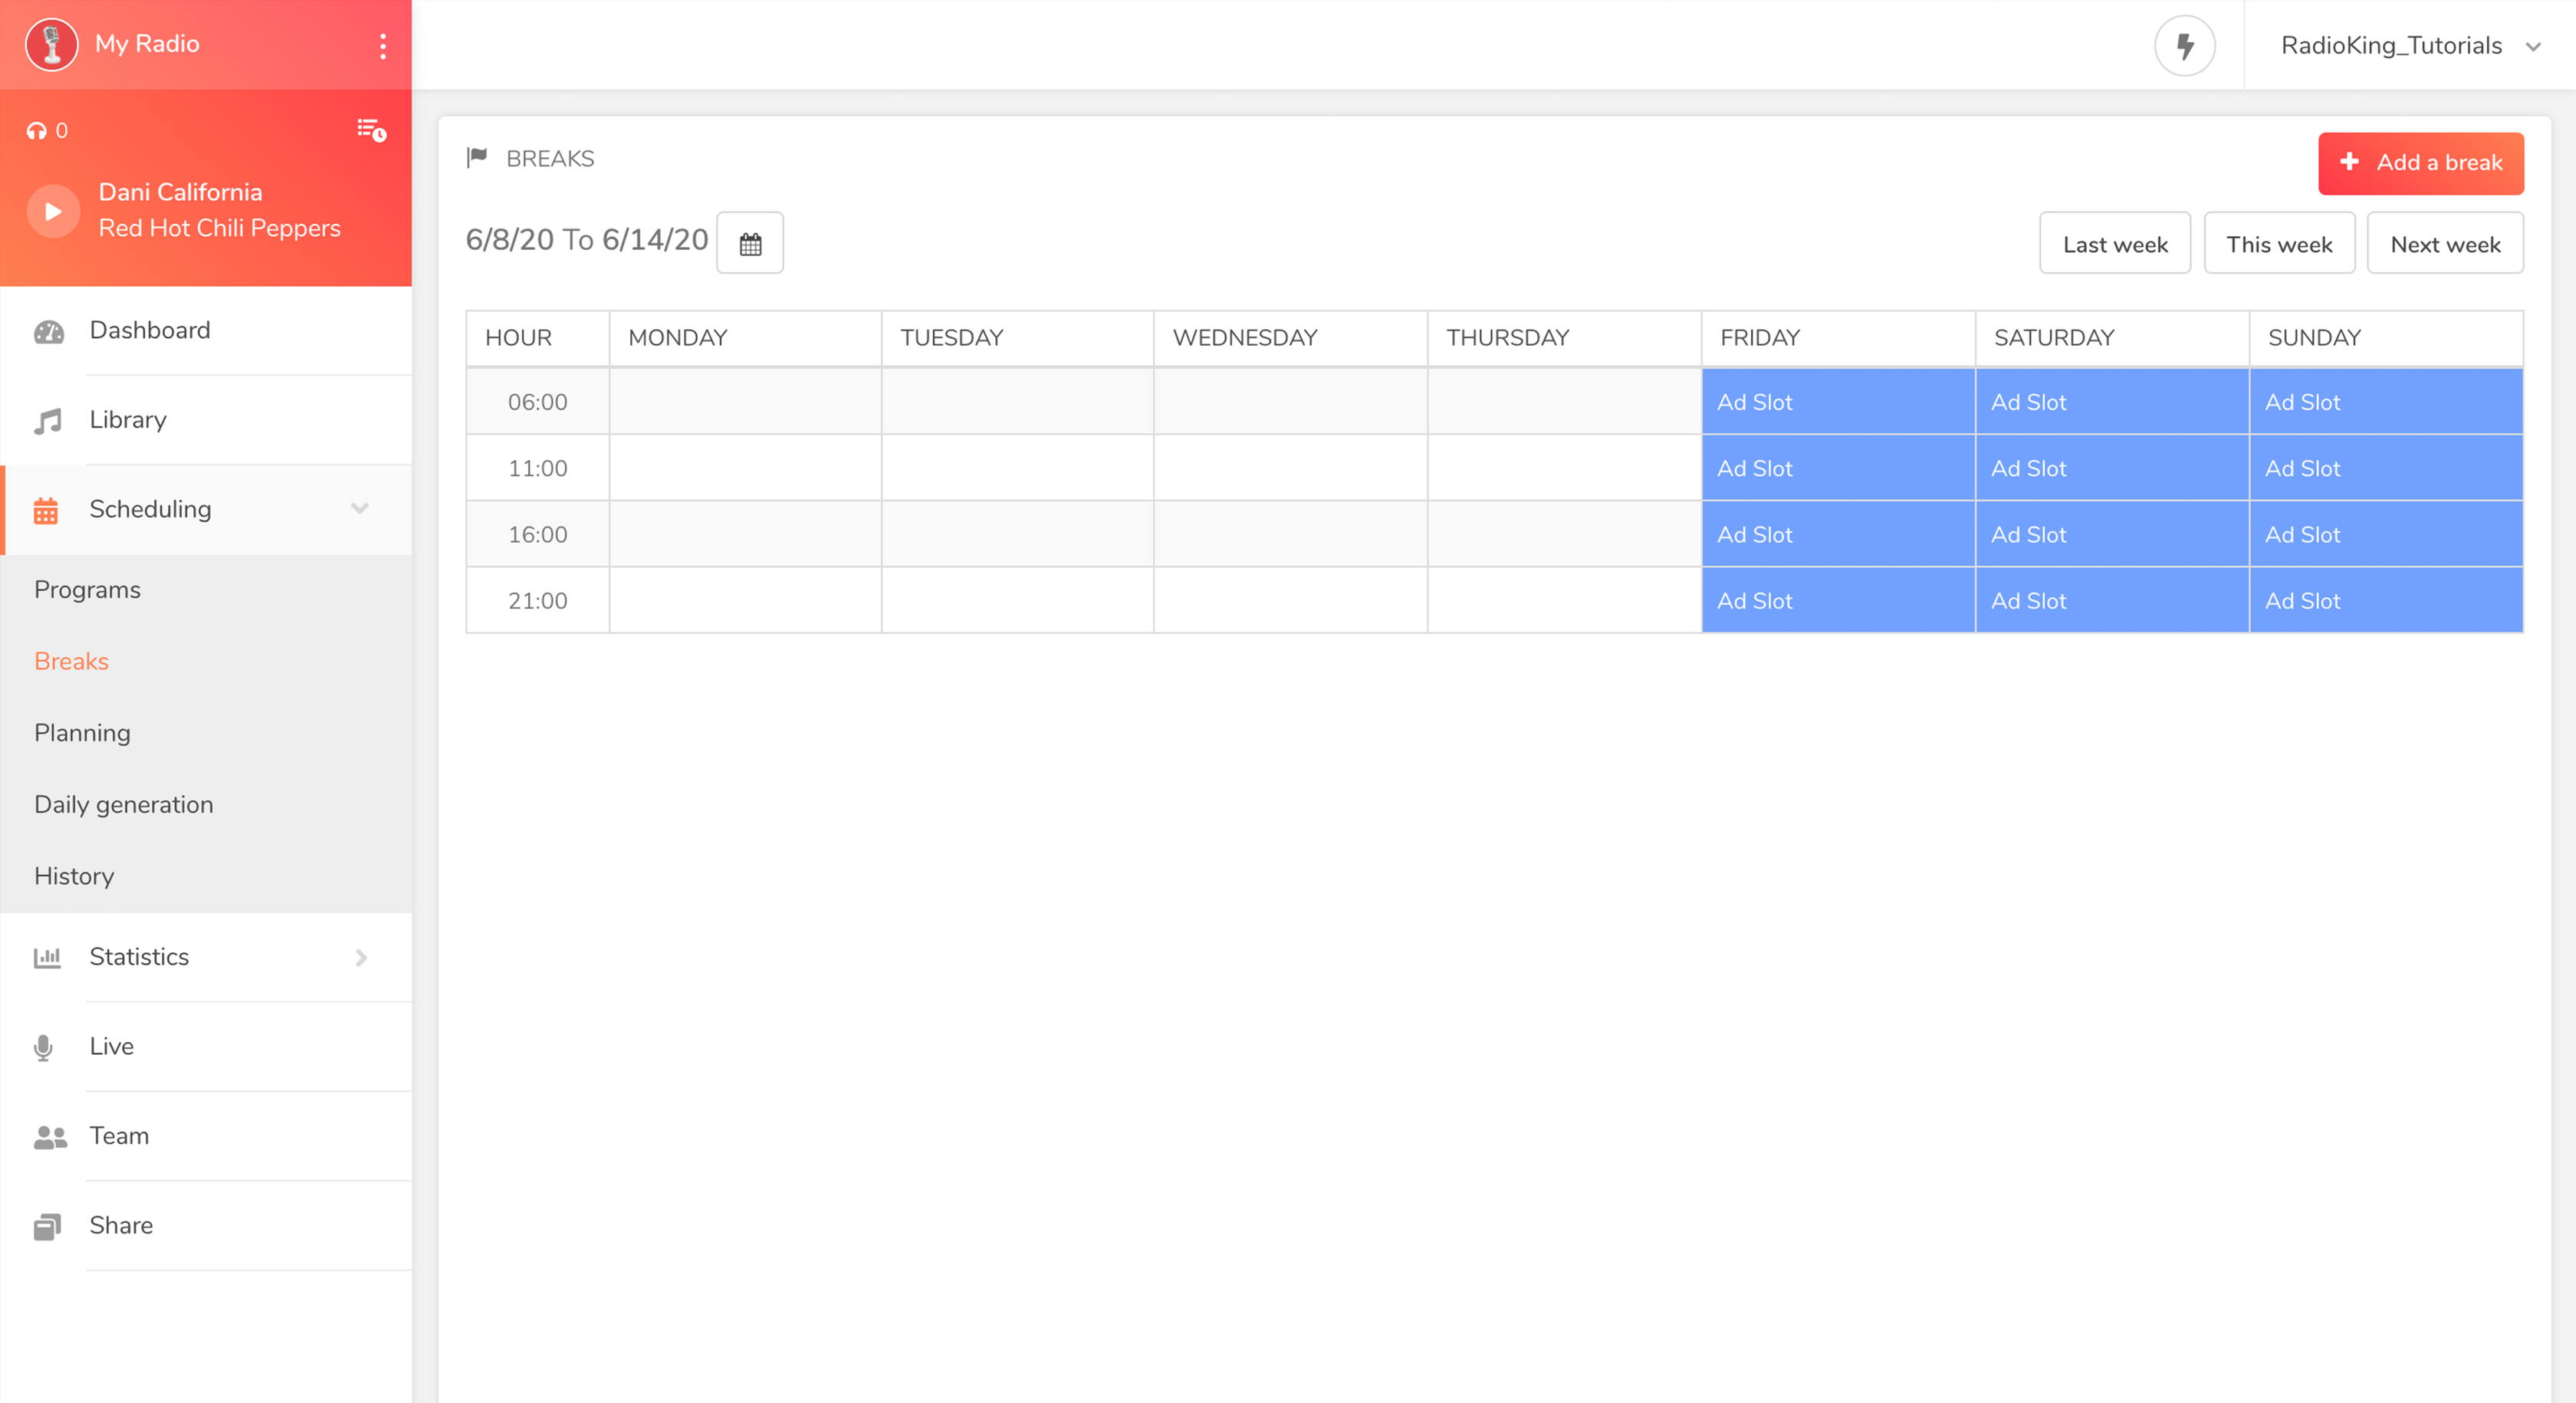
Task: Click the MONDAY column header
Action: tap(745, 338)
